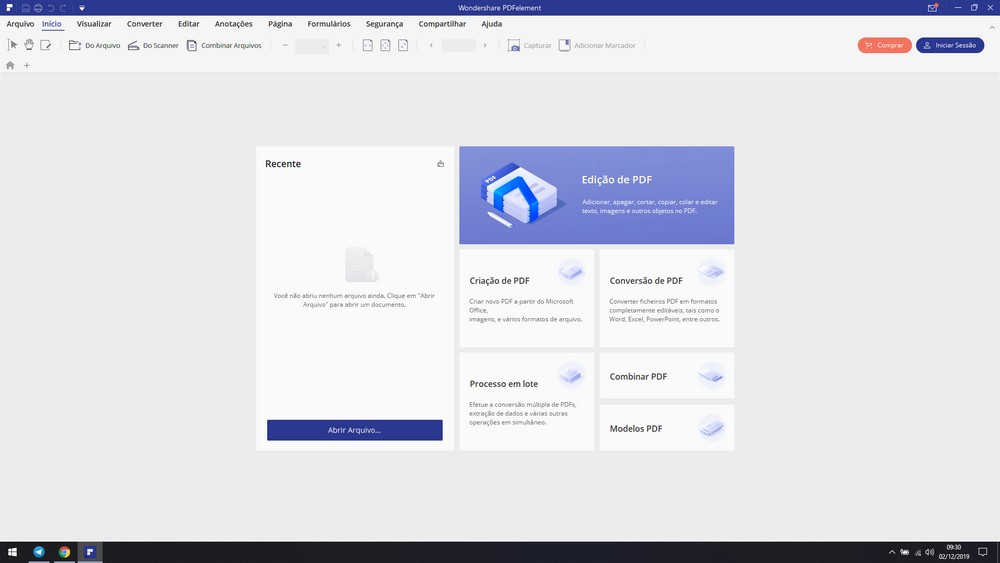The width and height of the screenshot is (1000, 563).
Task: Open the Editar tab
Action: 189,24
